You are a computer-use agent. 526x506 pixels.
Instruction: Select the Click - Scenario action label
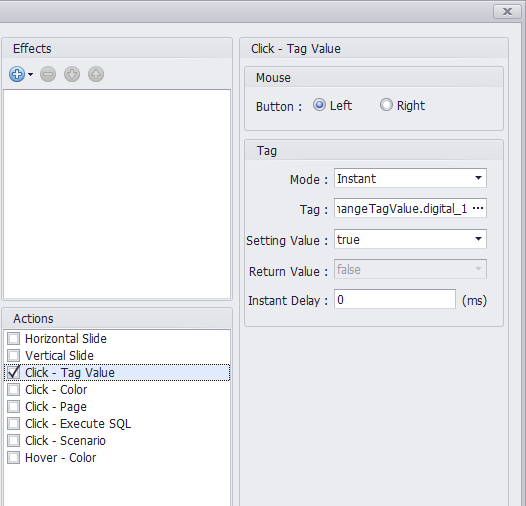(x=65, y=441)
